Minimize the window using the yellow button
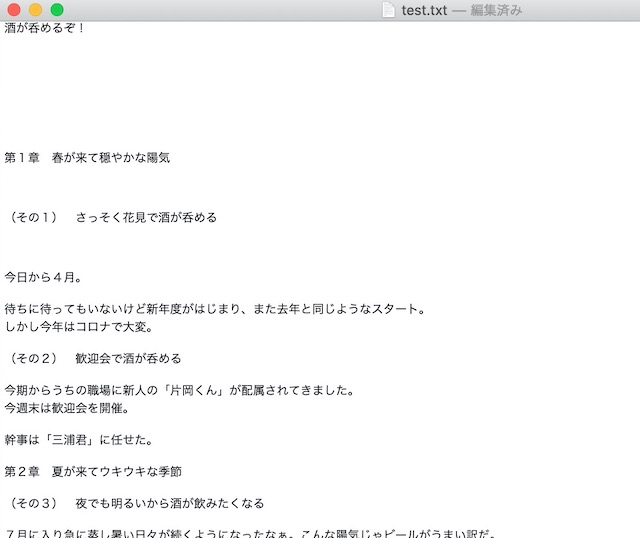The image size is (640, 538). coord(35,10)
